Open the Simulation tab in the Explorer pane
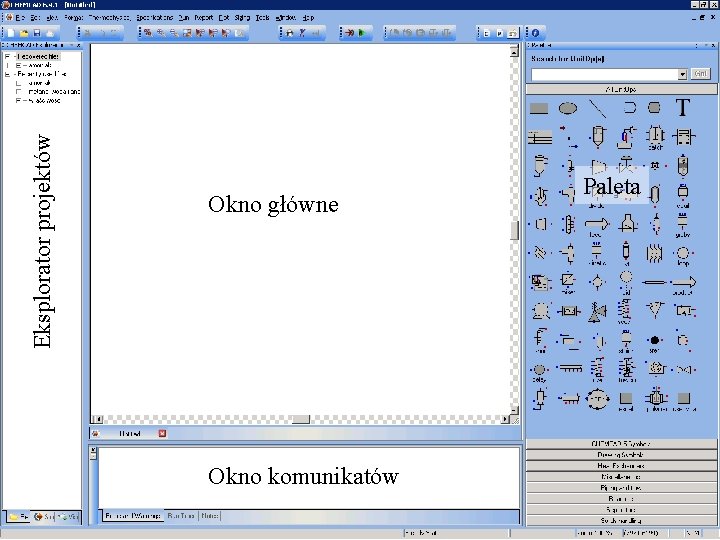This screenshot has height=540, width=720. 43,517
